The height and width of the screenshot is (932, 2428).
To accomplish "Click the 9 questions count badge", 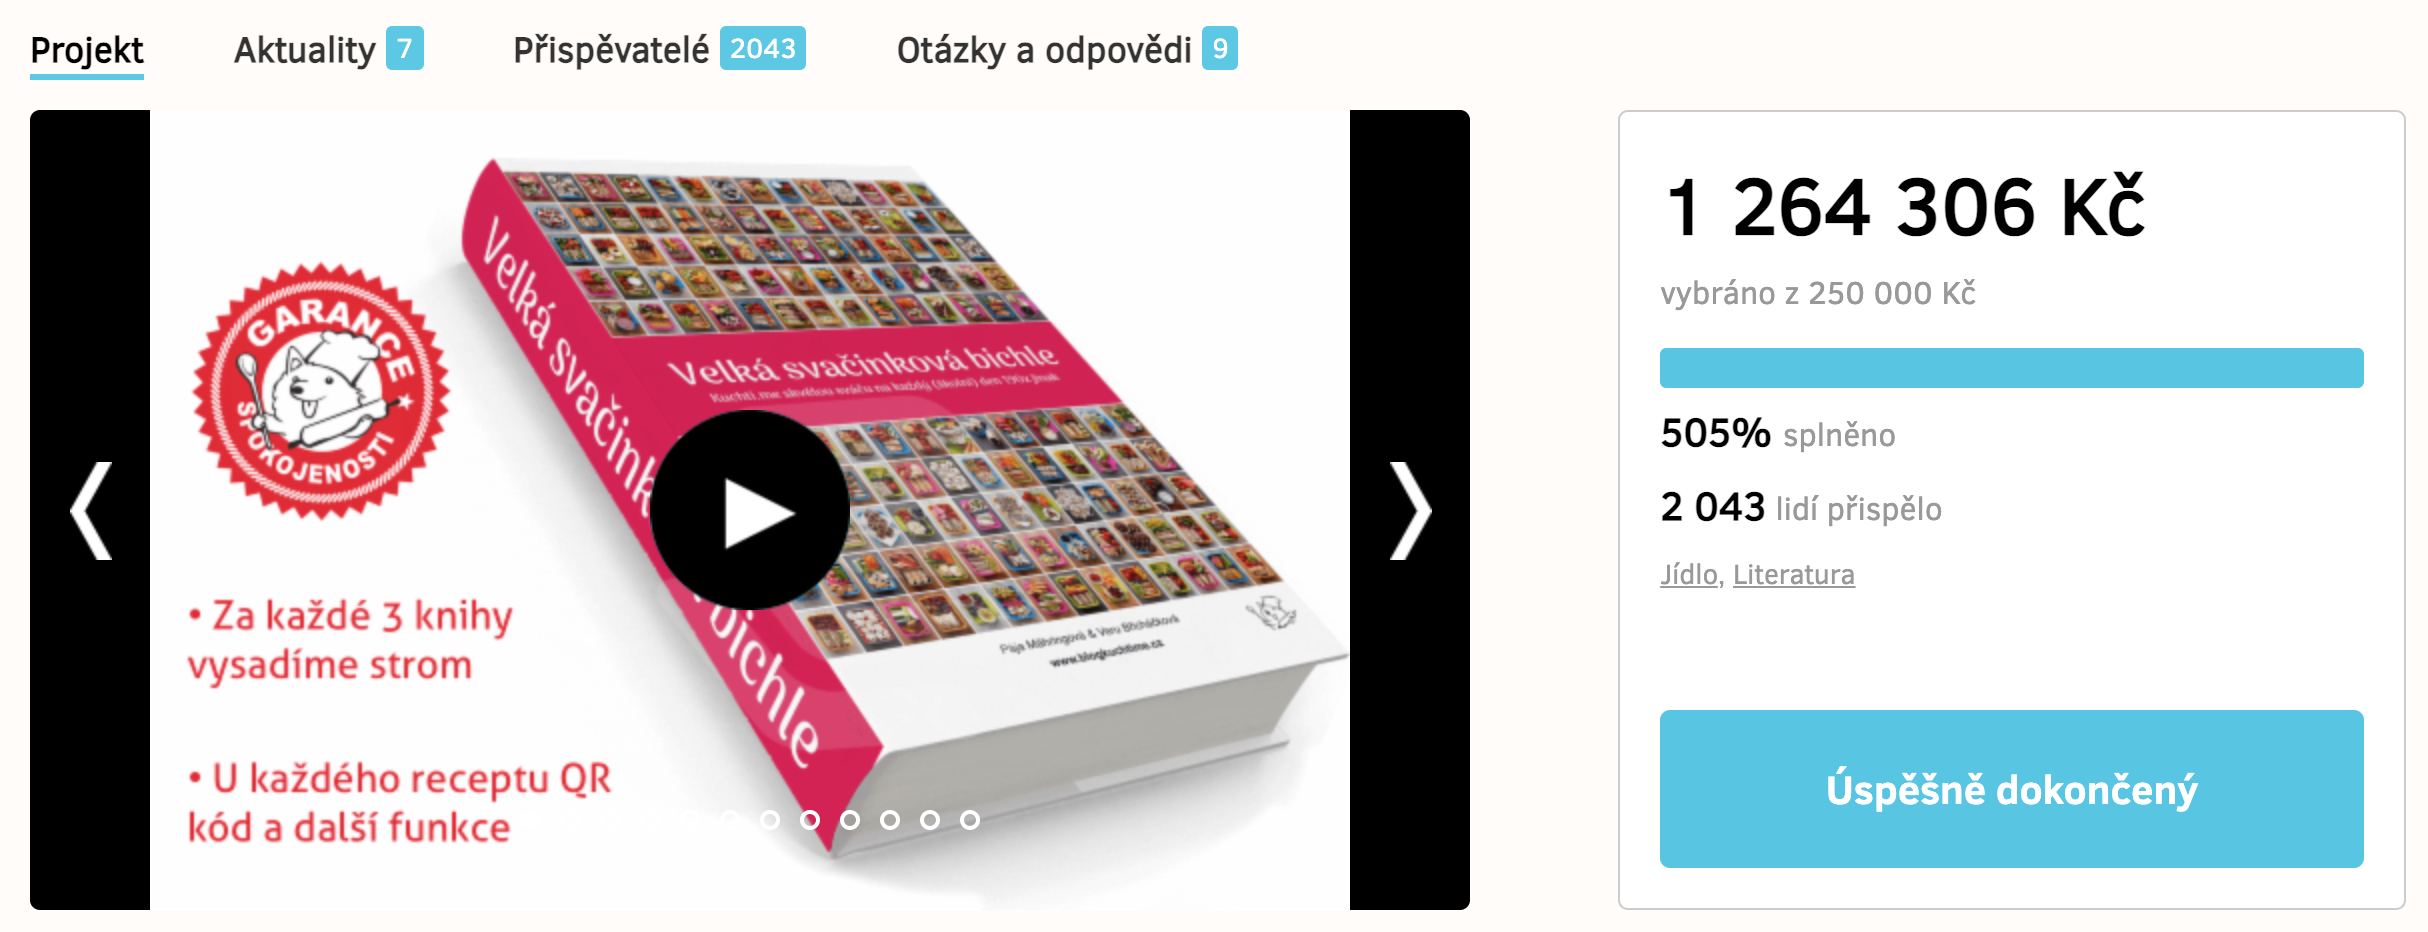I will pyautogui.click(x=1220, y=48).
